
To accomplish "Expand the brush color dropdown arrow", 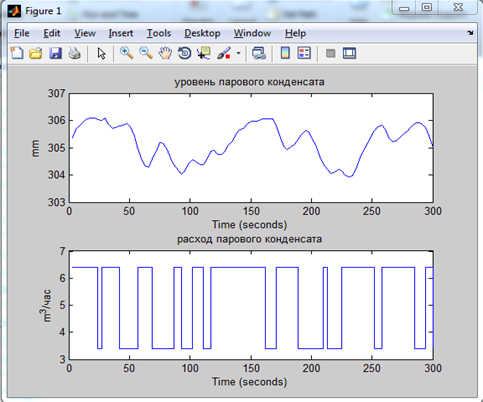I will [238, 53].
